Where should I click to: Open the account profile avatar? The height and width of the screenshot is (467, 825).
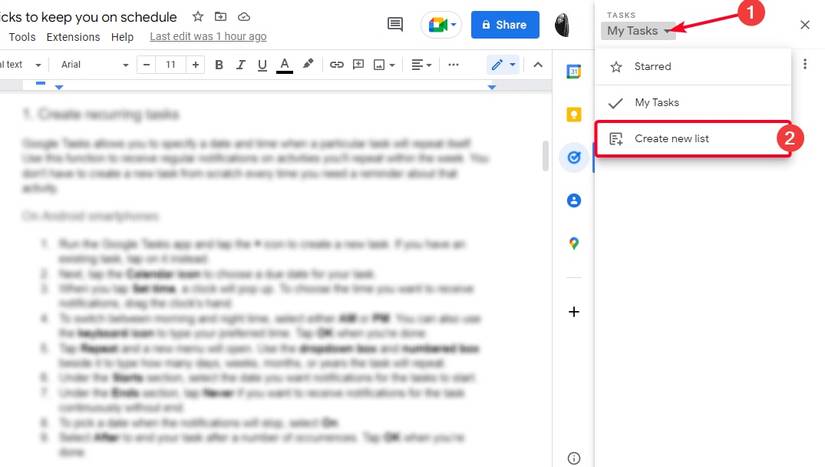point(562,25)
